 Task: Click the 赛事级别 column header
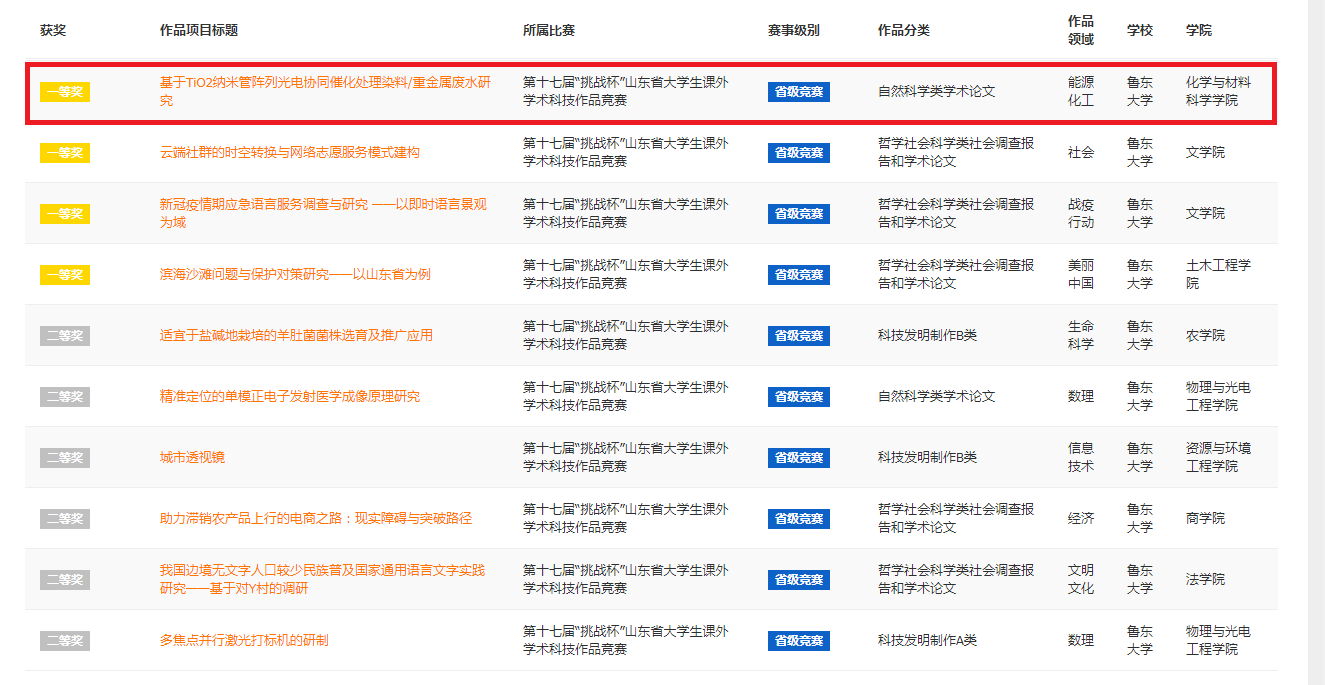click(794, 30)
